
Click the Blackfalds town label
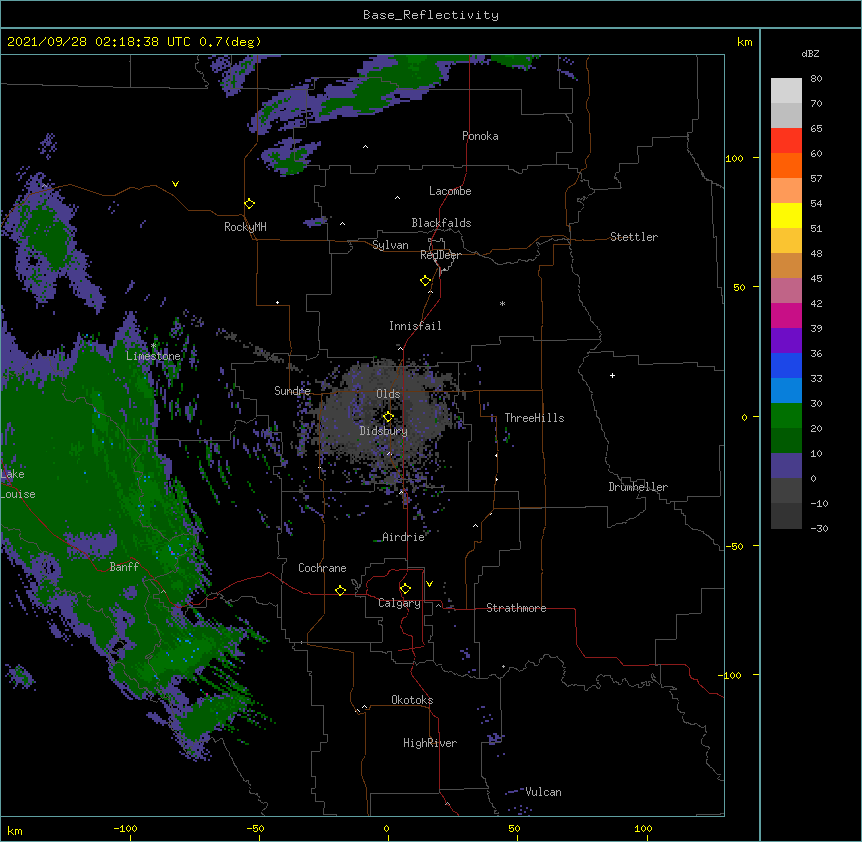(441, 223)
